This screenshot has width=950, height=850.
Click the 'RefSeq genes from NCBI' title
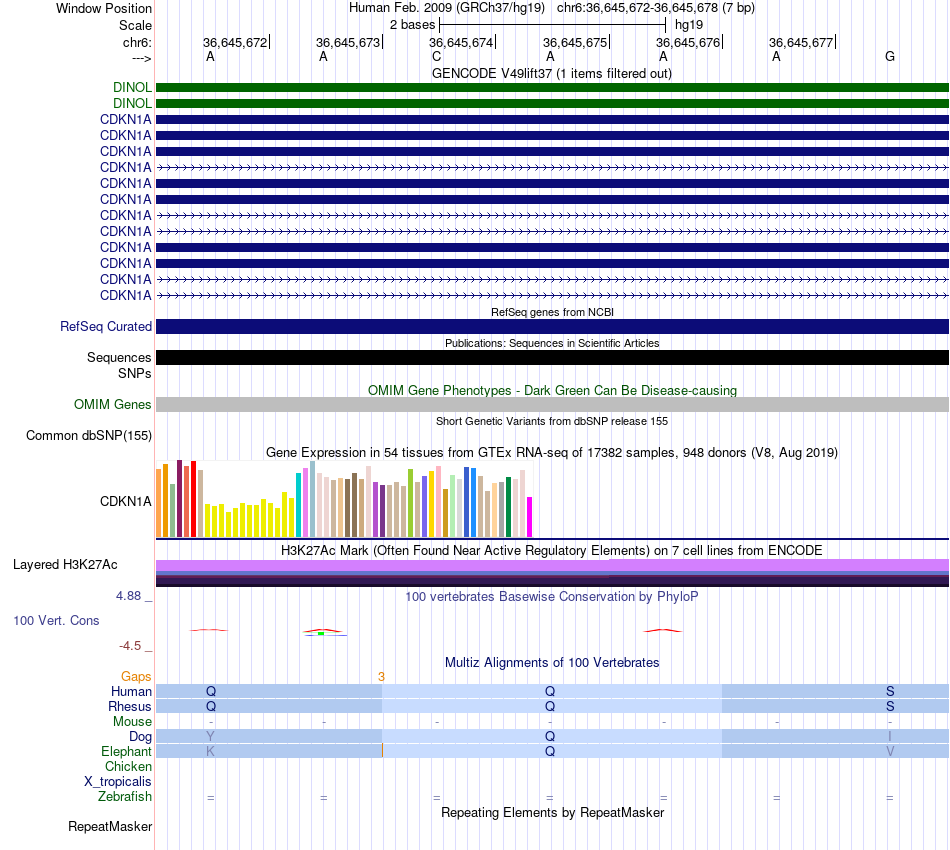point(553,312)
